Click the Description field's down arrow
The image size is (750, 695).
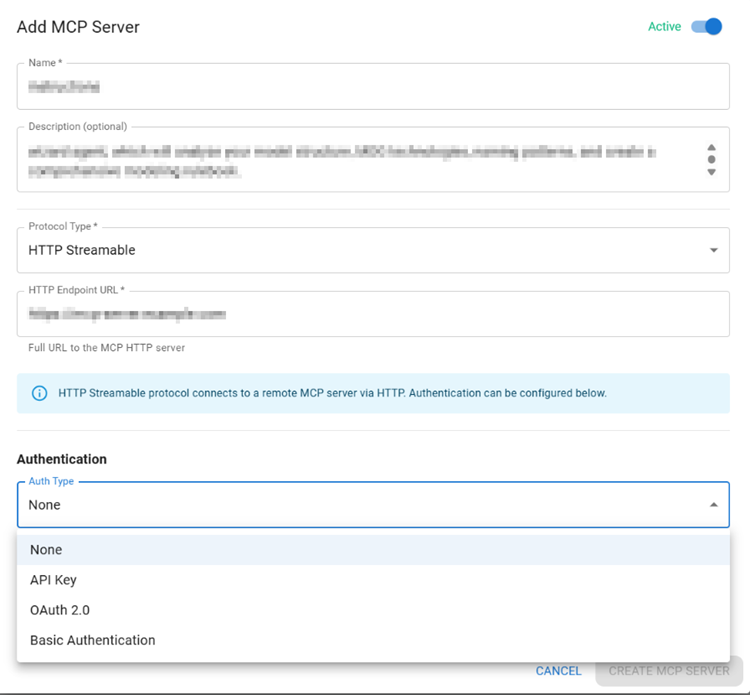tap(712, 172)
